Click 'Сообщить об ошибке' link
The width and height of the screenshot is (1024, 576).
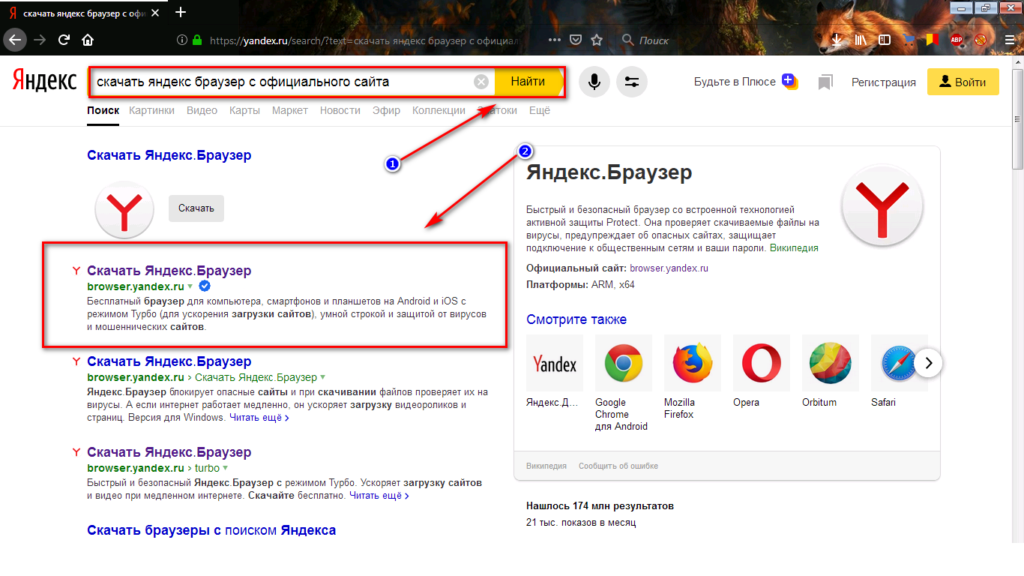[618, 466]
